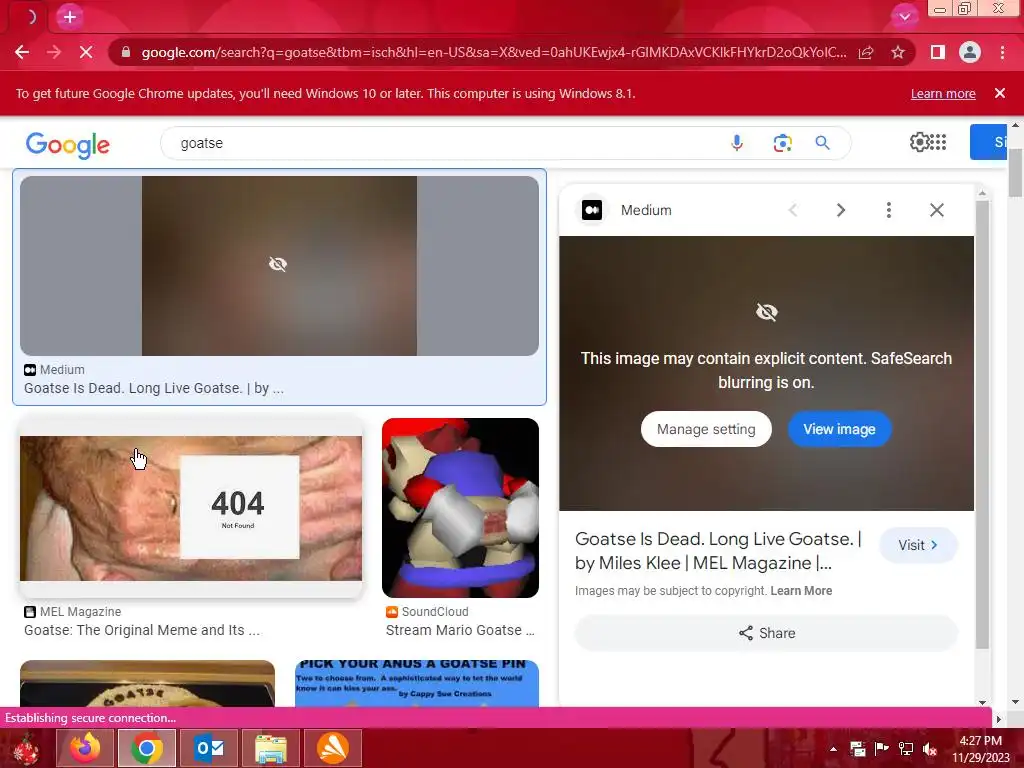Image resolution: width=1024 pixels, height=768 pixels.
Task: Expand the tab search dropdown arrow
Action: tap(904, 17)
